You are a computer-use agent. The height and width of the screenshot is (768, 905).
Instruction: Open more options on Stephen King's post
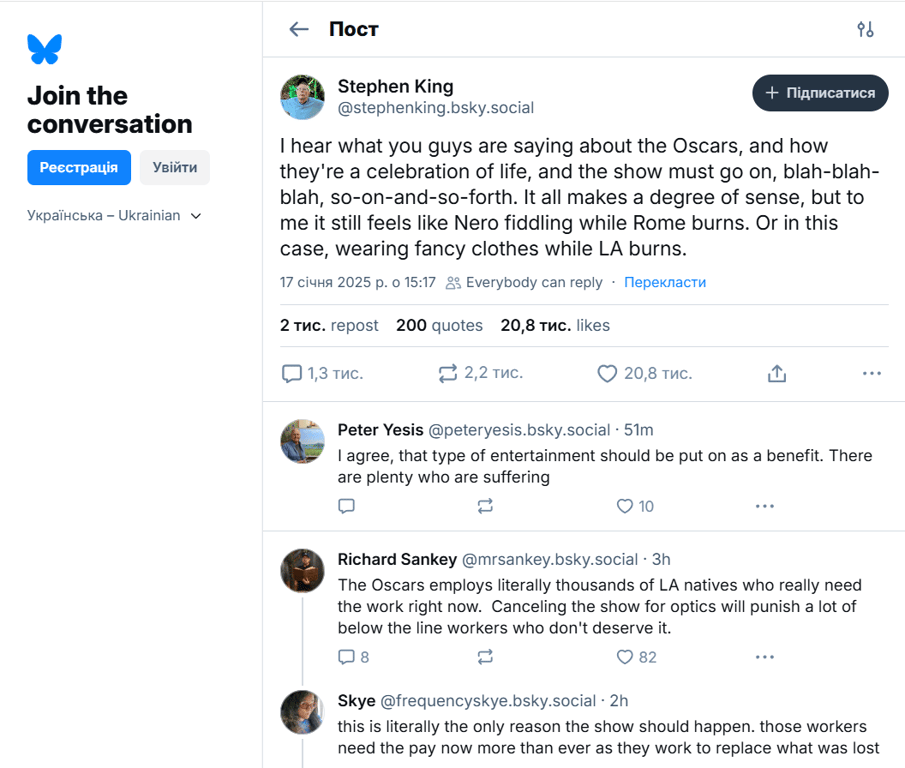click(871, 373)
